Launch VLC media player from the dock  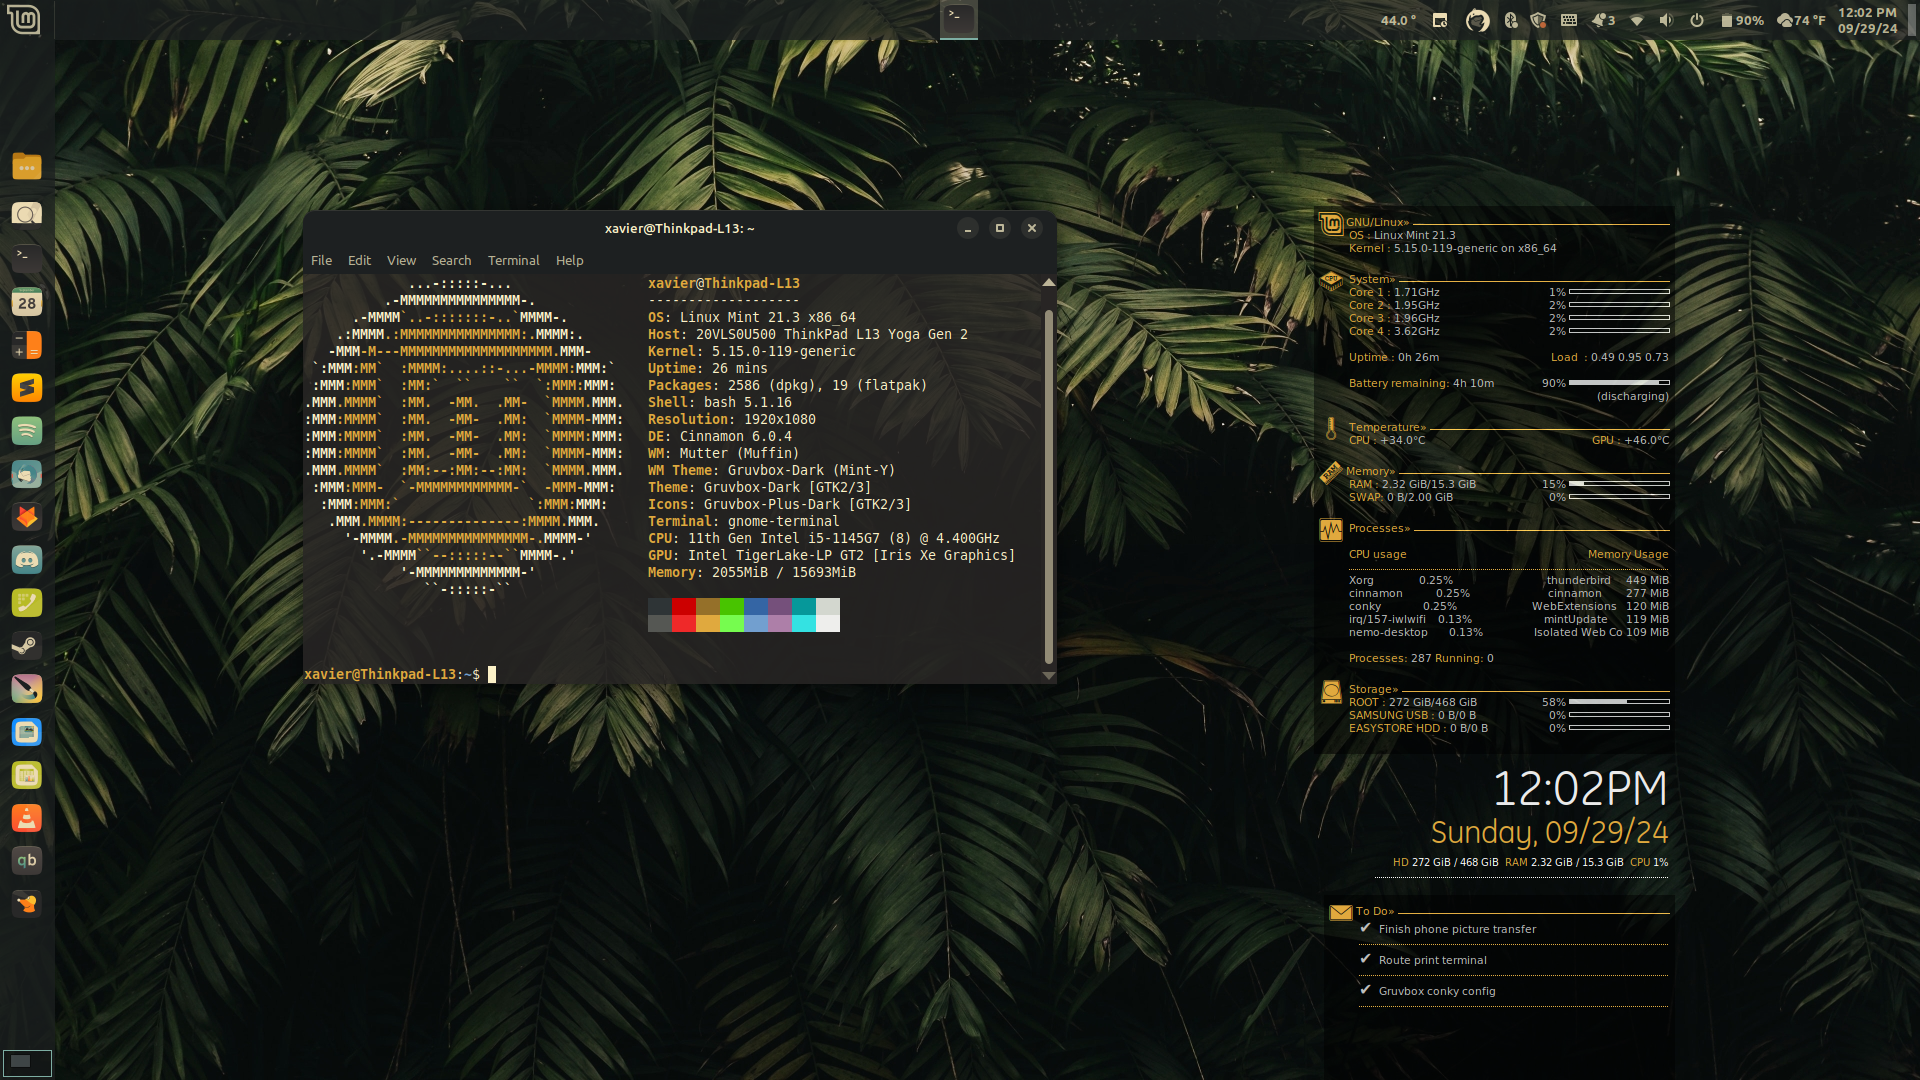coord(27,818)
